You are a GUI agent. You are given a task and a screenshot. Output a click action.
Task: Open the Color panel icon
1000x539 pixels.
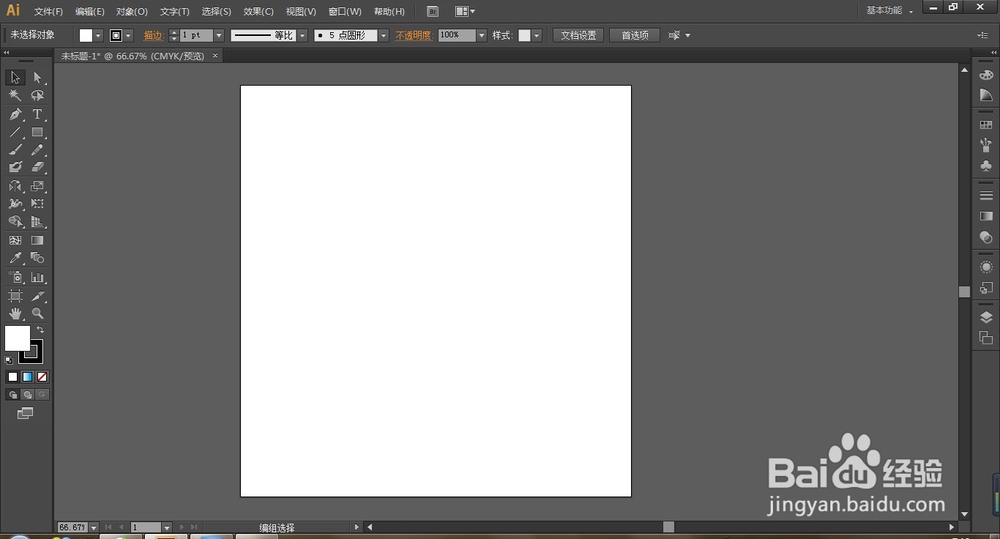pyautogui.click(x=986, y=75)
